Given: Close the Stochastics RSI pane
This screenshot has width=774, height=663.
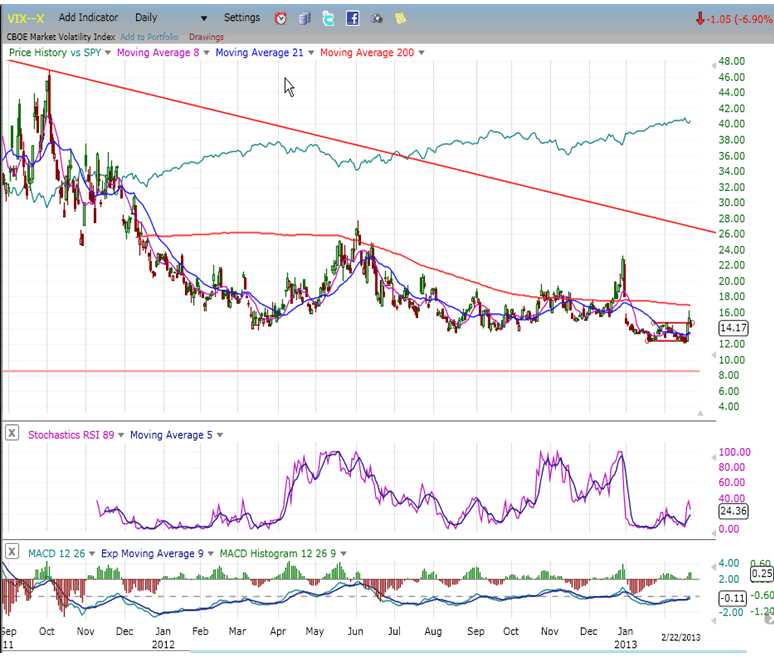Looking at the screenshot, I should point(11,433).
